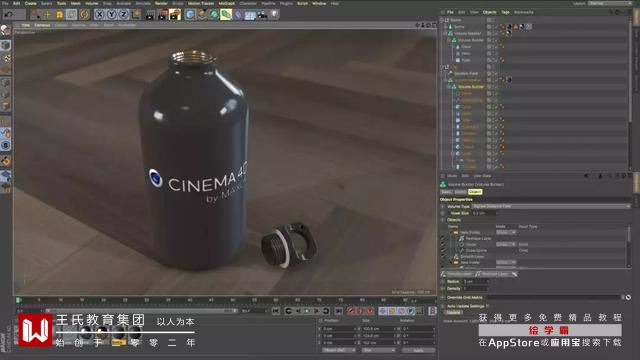Click the Reshape Layer button
This screenshot has width=640, height=360.
[x=492, y=274]
